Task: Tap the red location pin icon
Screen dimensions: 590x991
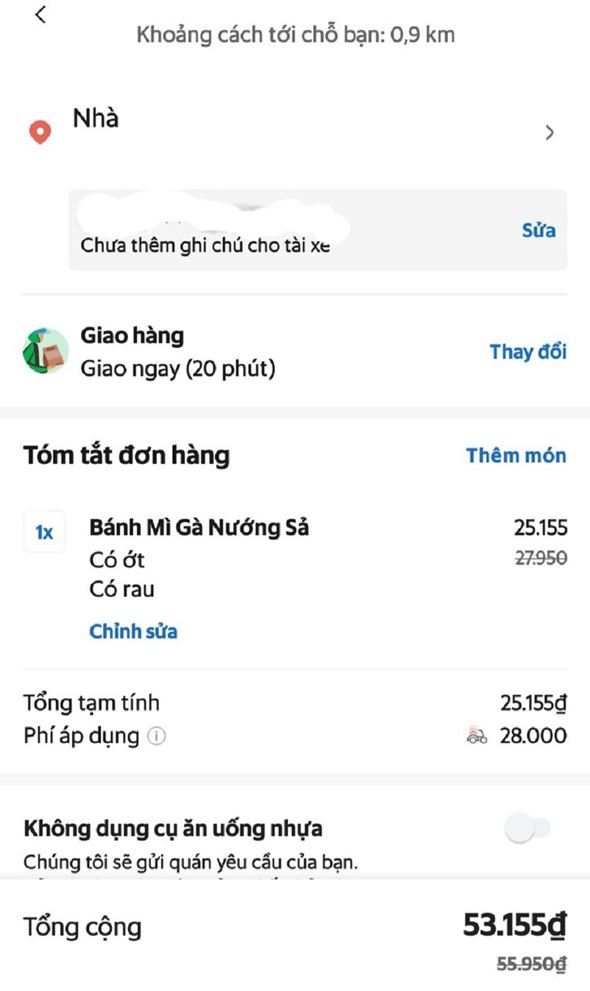Action: [x=40, y=133]
